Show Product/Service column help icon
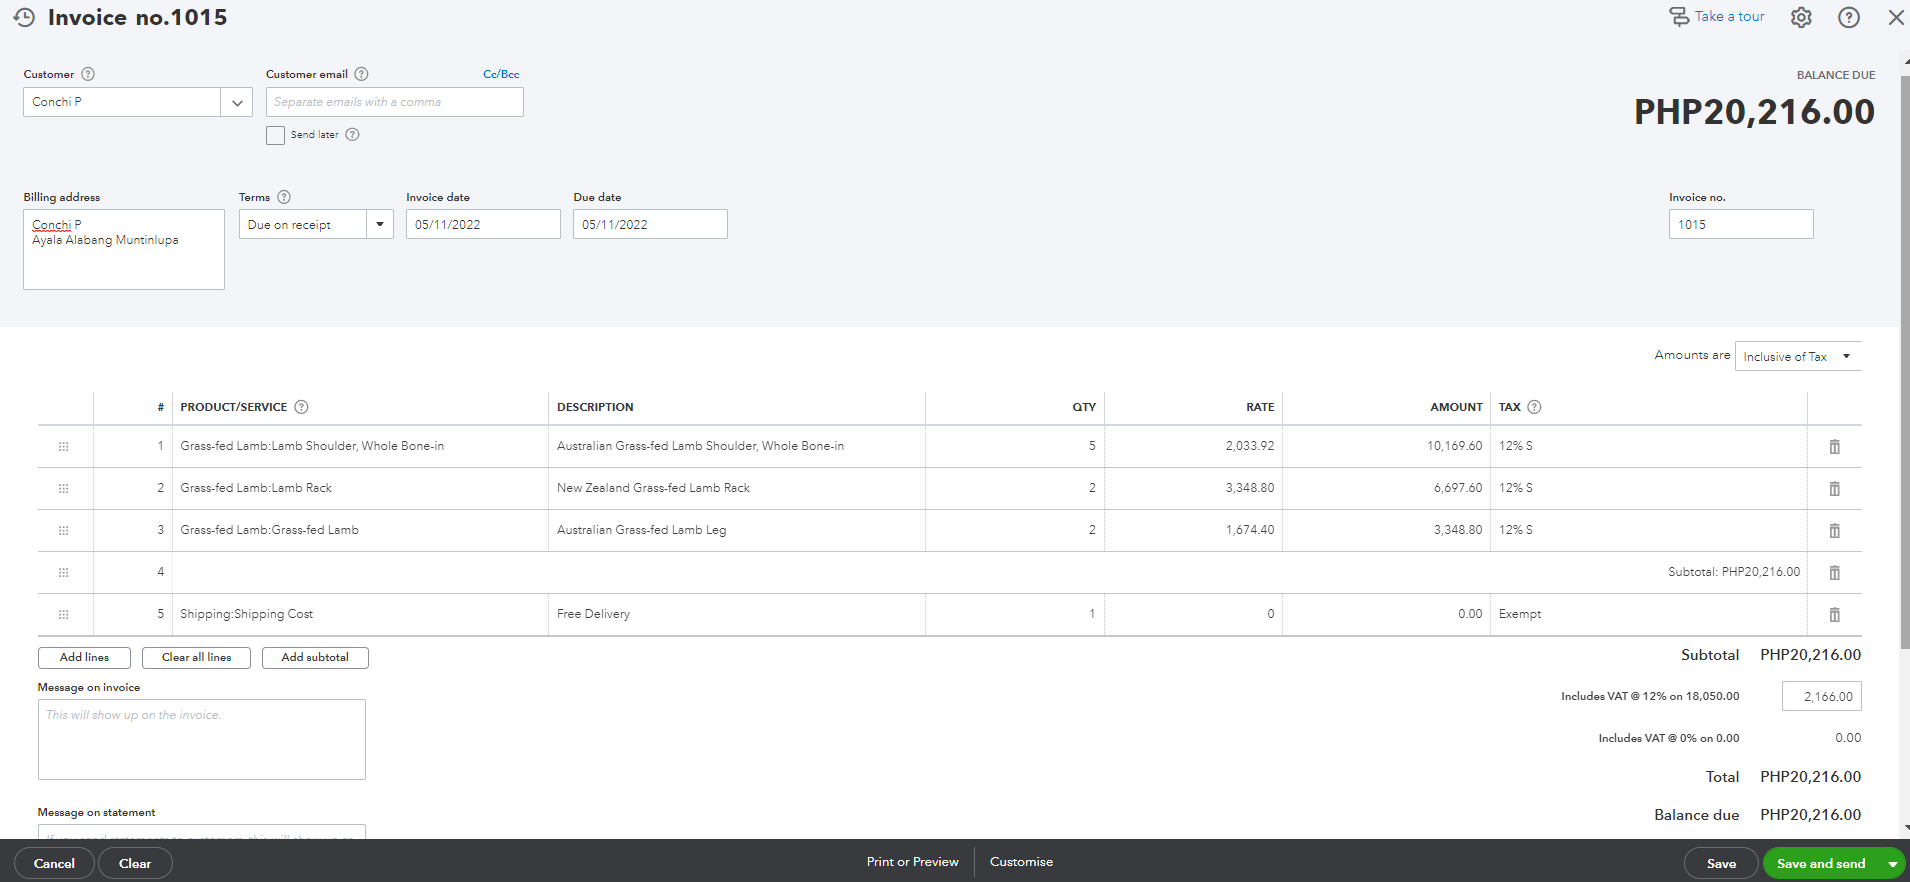Viewport: 1910px width, 882px height. [302, 407]
